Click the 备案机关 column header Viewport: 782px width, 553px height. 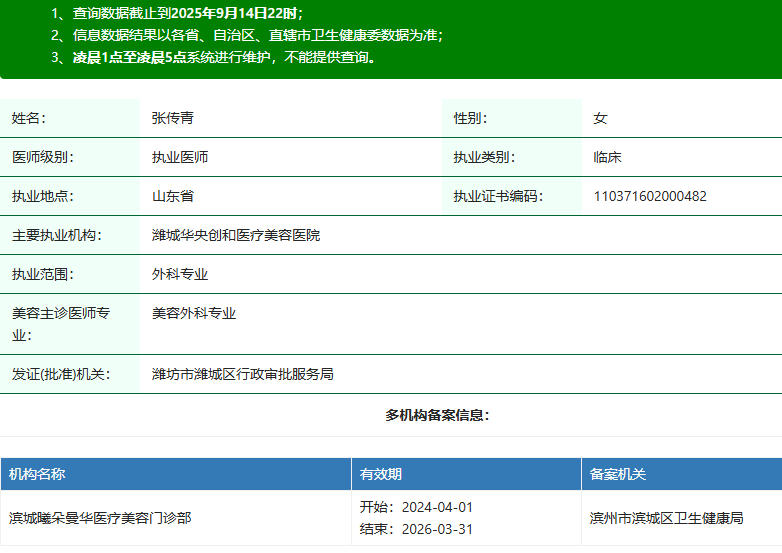tap(618, 474)
